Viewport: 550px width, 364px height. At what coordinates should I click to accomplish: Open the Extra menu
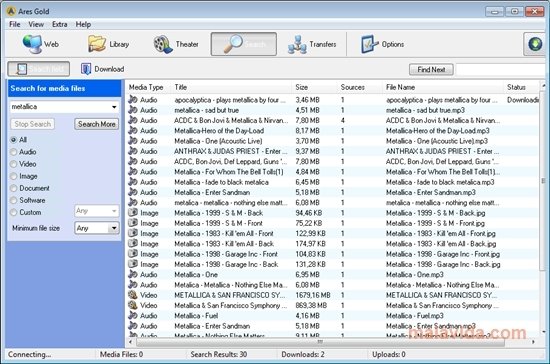click(x=60, y=24)
